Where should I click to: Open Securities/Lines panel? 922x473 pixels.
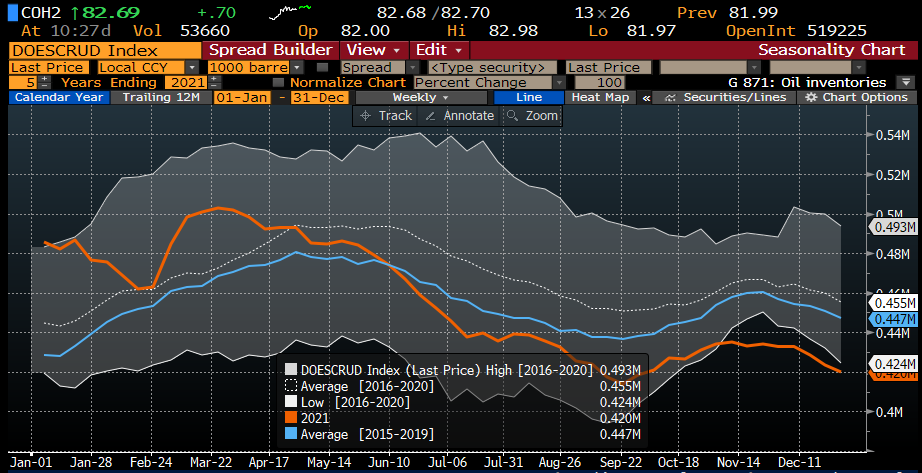coord(724,98)
